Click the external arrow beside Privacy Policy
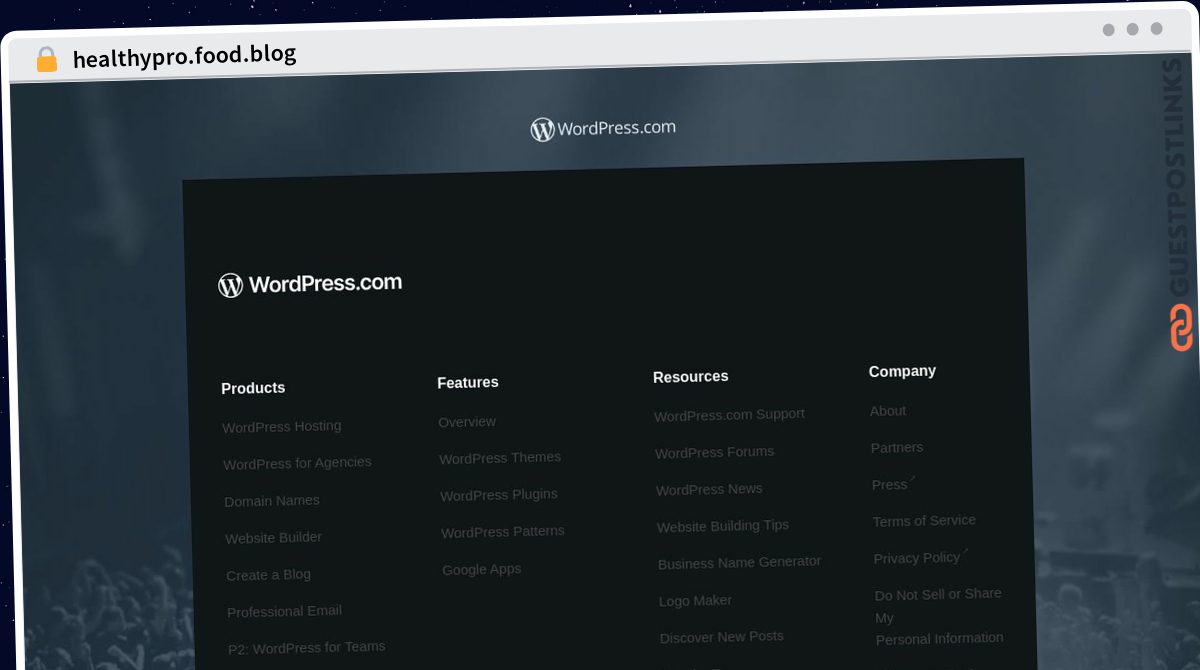Image resolution: width=1200 pixels, height=670 pixels. tap(965, 552)
